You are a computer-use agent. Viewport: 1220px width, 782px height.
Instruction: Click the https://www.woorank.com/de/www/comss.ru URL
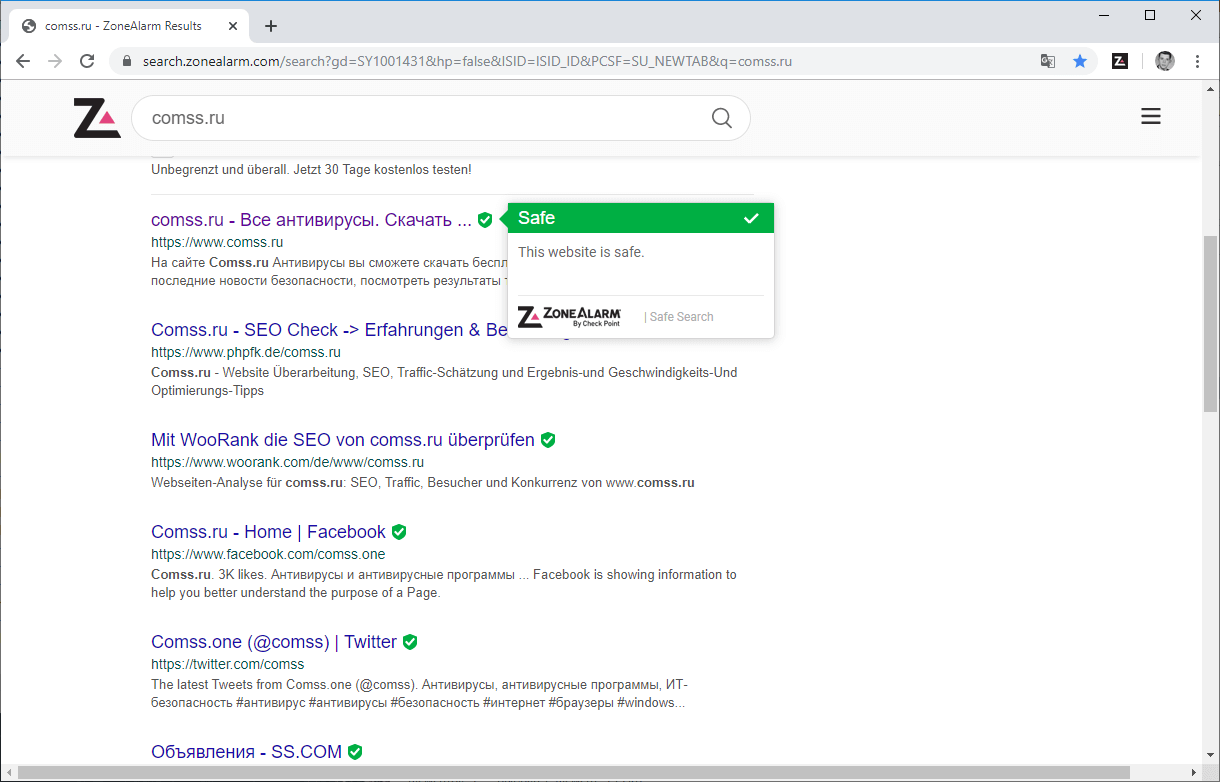[x=287, y=462]
